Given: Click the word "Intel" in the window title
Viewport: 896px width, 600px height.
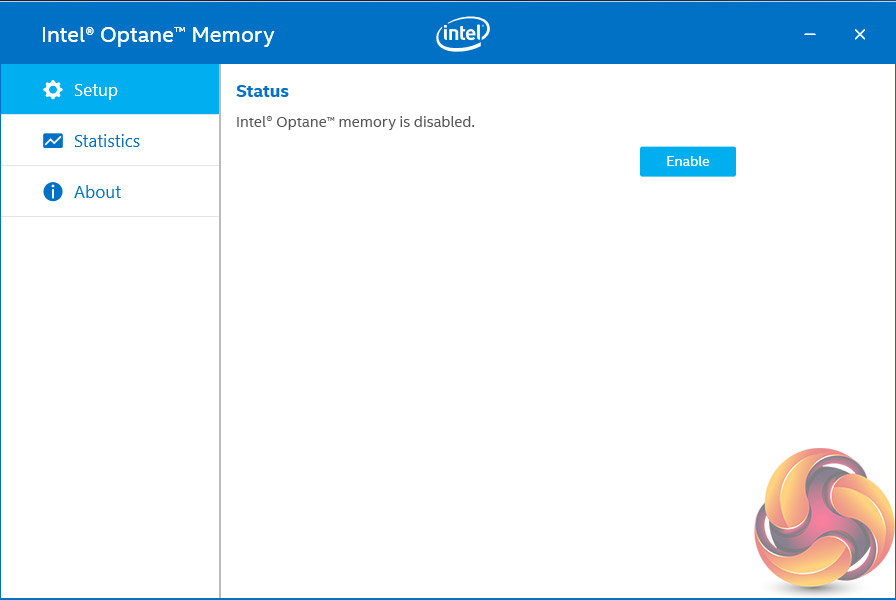Looking at the screenshot, I should (62, 35).
